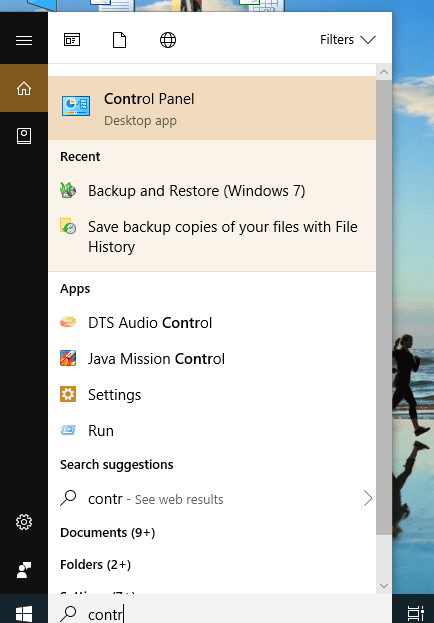Select the Home icon in sidebar
Image resolution: width=434 pixels, height=623 pixels.
(24, 88)
